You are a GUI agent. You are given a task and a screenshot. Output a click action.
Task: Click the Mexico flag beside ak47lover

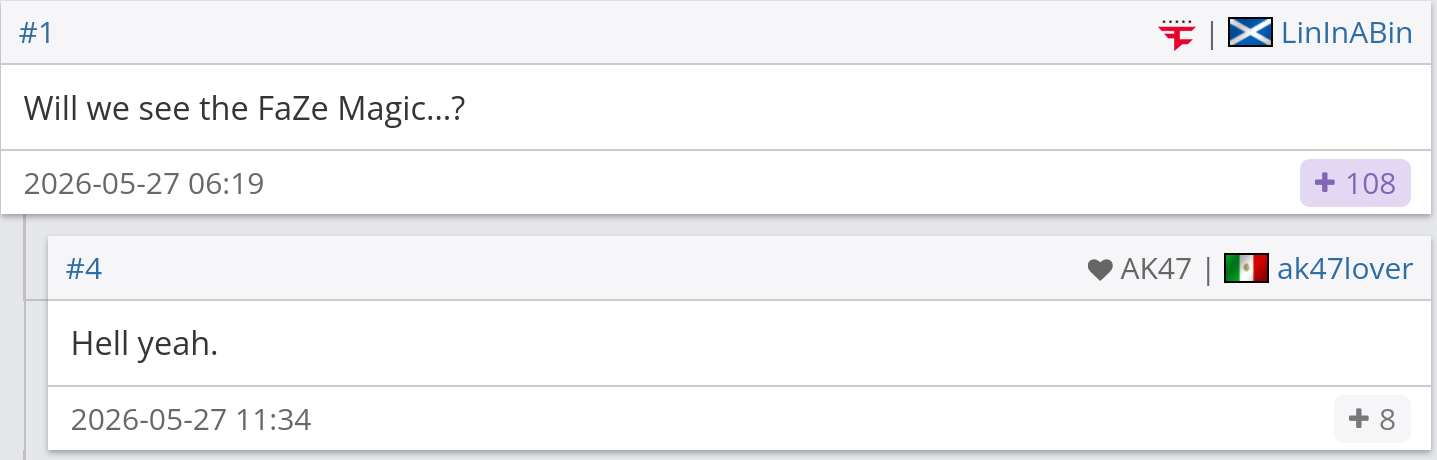coord(1246,269)
